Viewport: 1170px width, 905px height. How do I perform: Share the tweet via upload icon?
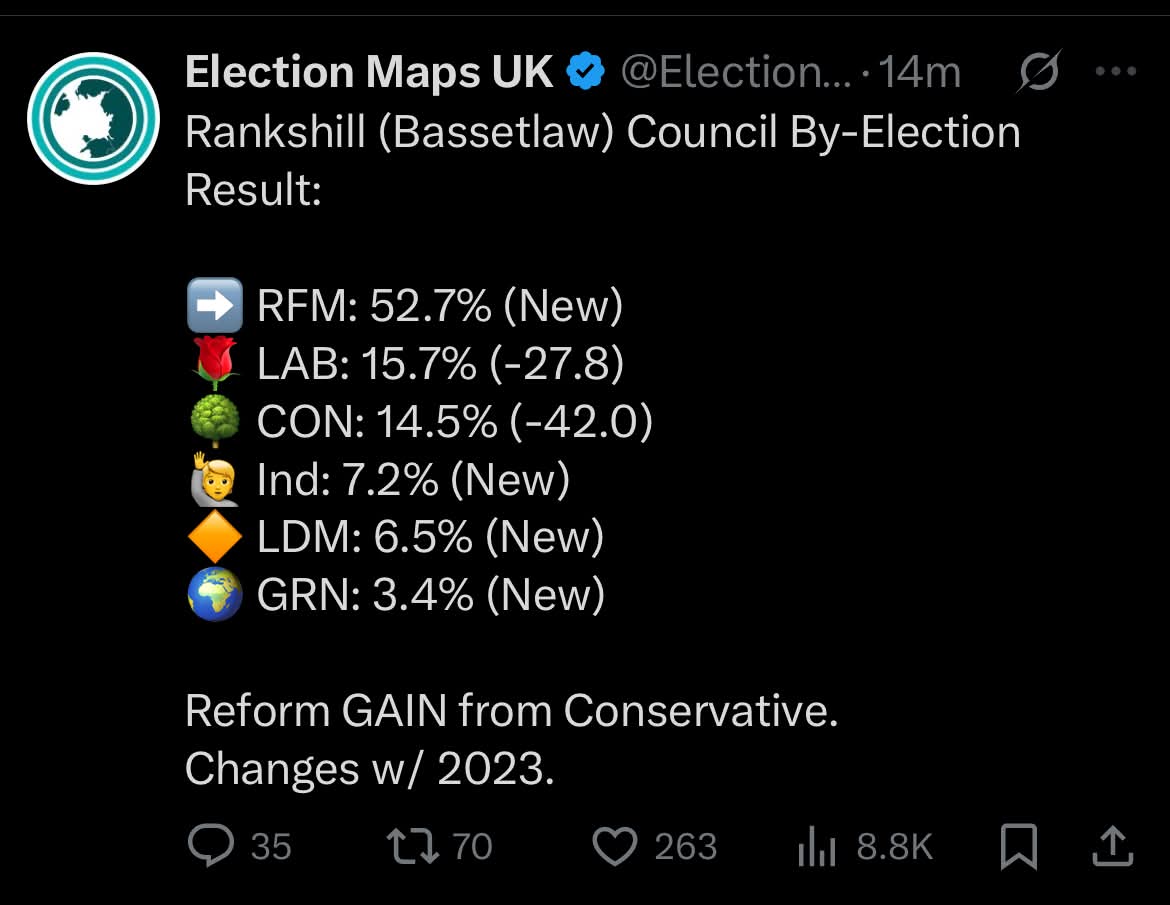1113,845
